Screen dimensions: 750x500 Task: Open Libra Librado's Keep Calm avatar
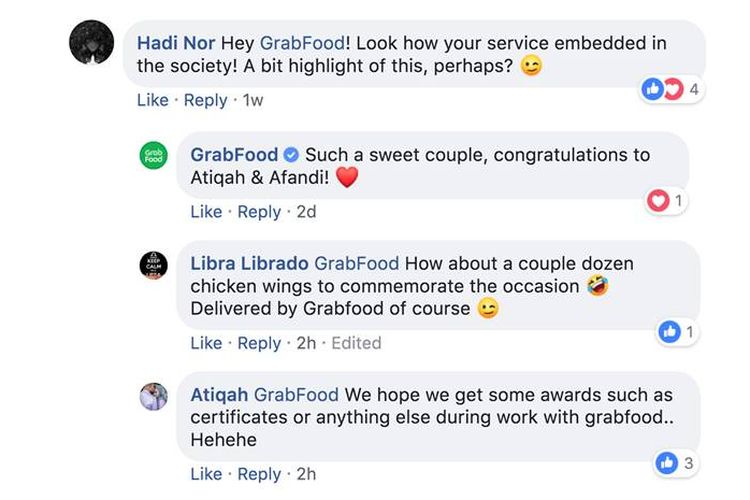tap(153, 265)
